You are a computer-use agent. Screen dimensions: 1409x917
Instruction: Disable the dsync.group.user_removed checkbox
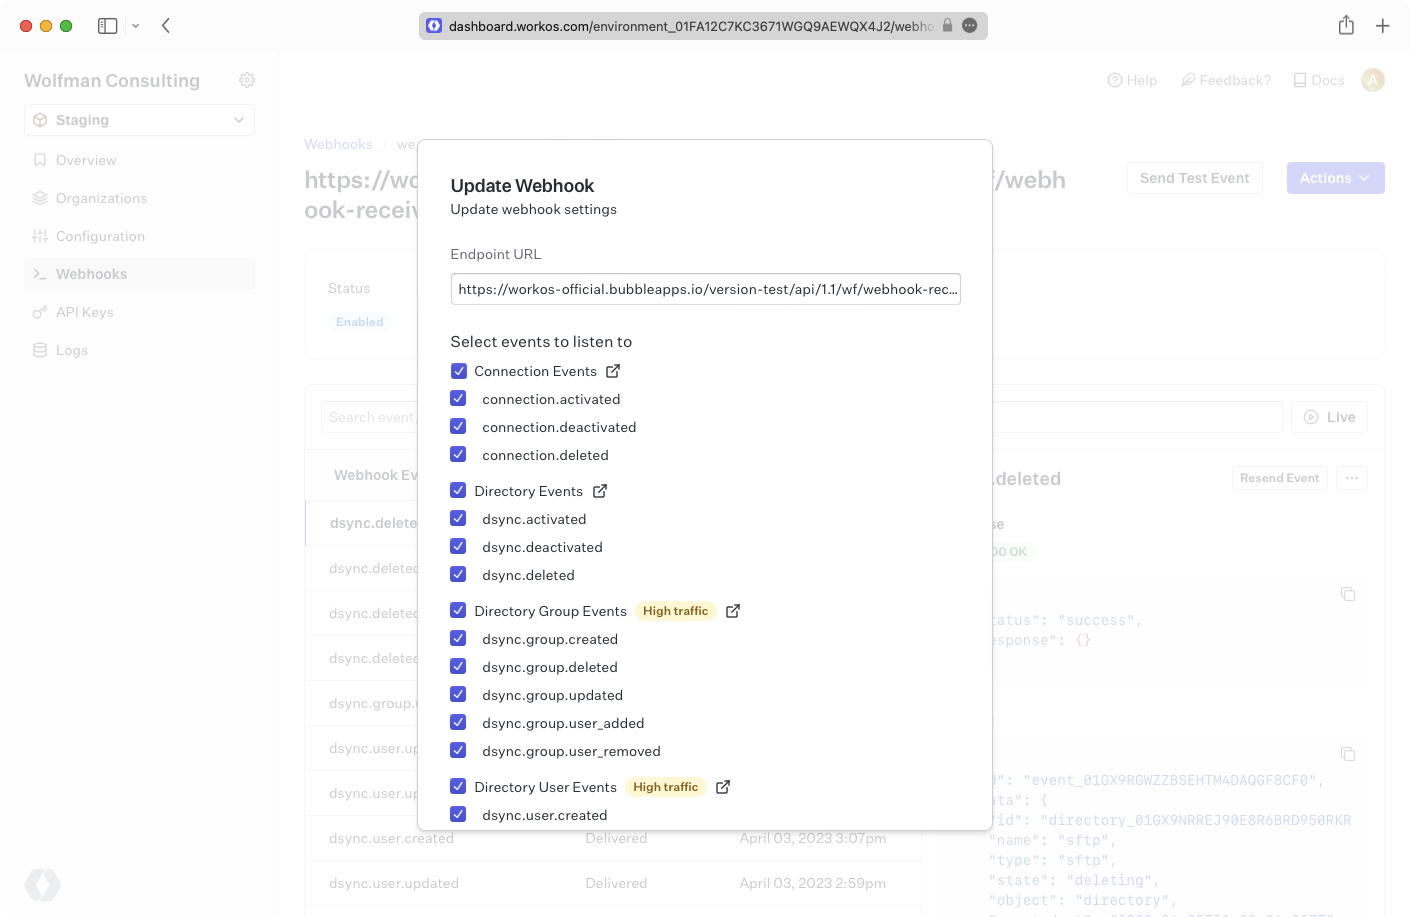tap(458, 750)
